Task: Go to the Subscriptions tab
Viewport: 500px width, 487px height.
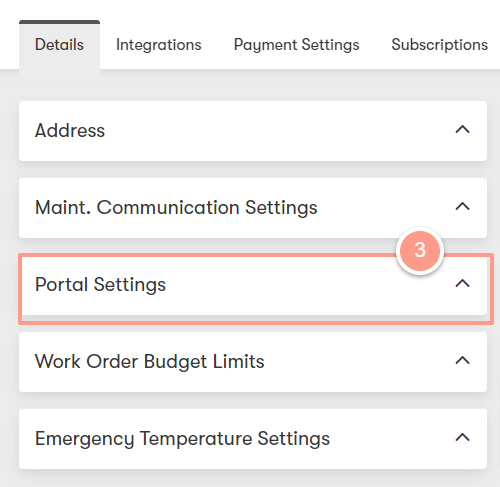Action: (440, 45)
